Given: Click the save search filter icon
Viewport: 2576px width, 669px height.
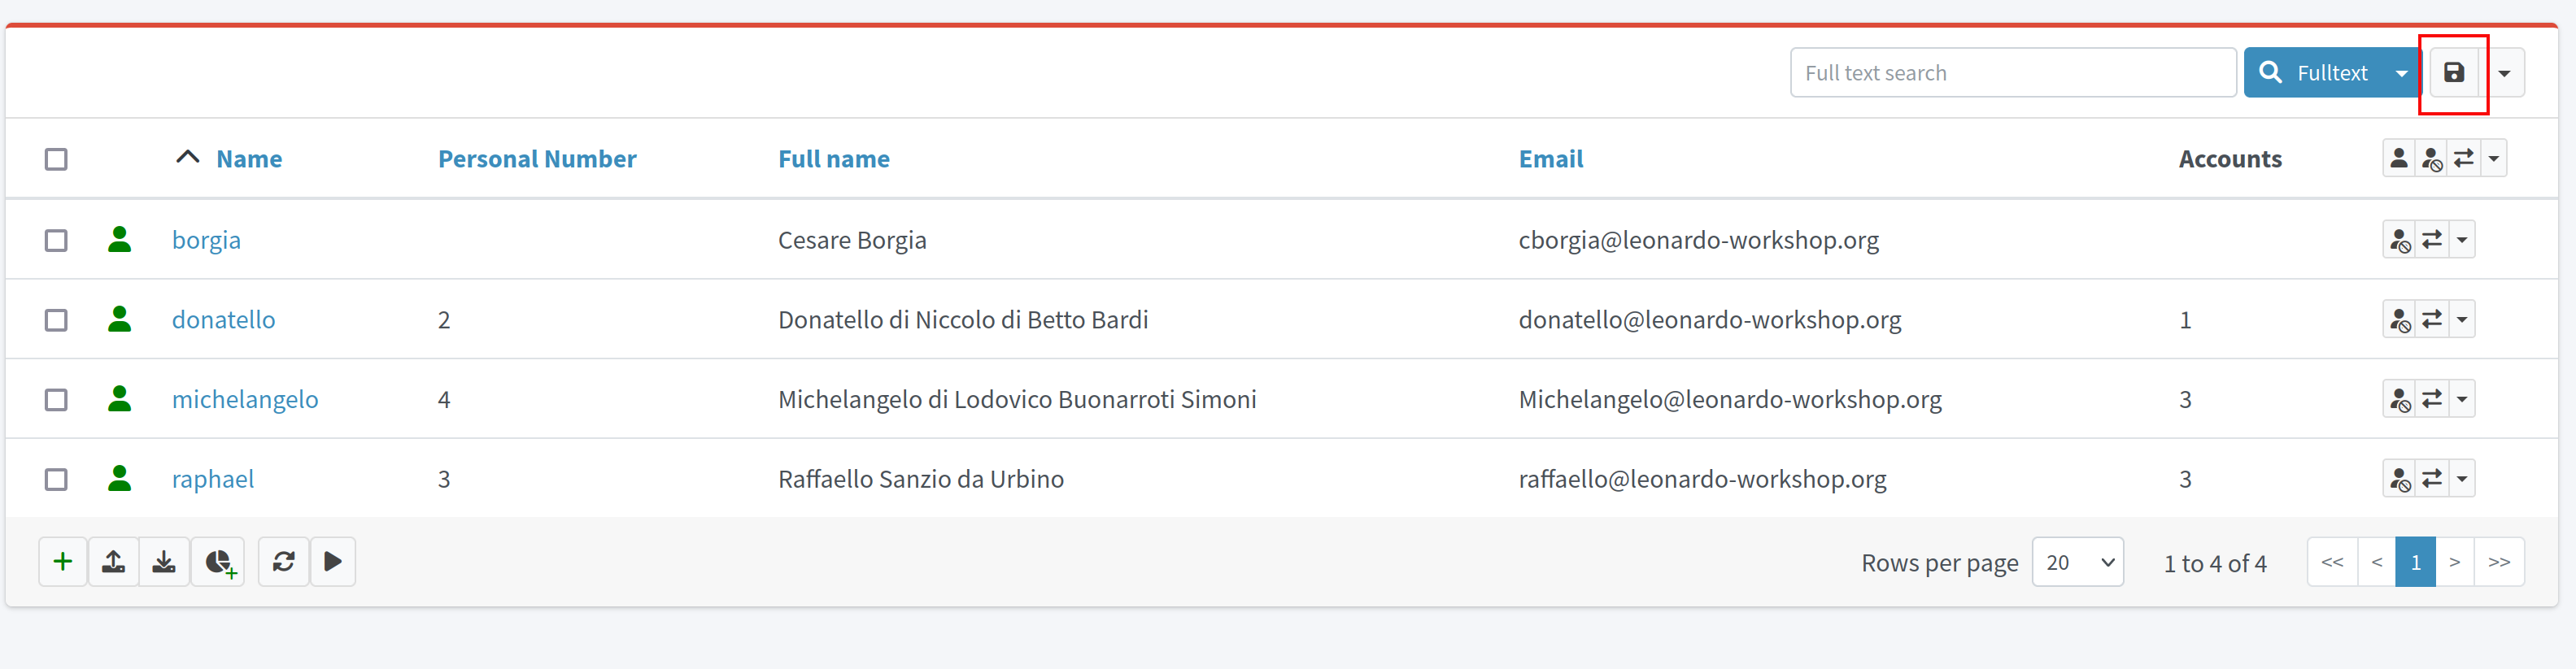Looking at the screenshot, I should pos(2453,73).
